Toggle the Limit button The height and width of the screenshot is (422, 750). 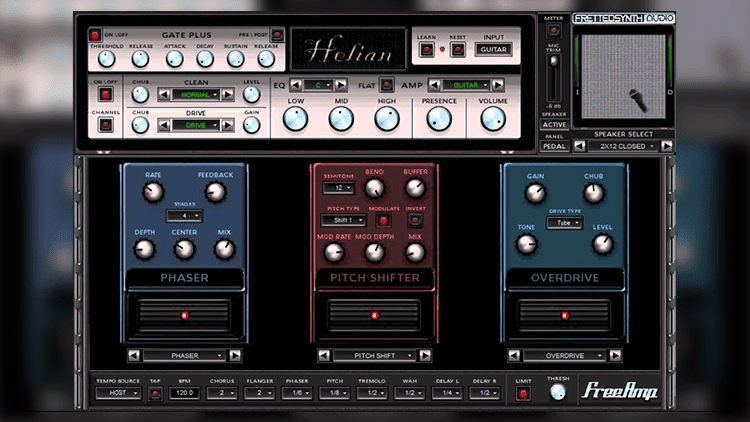tap(523, 394)
